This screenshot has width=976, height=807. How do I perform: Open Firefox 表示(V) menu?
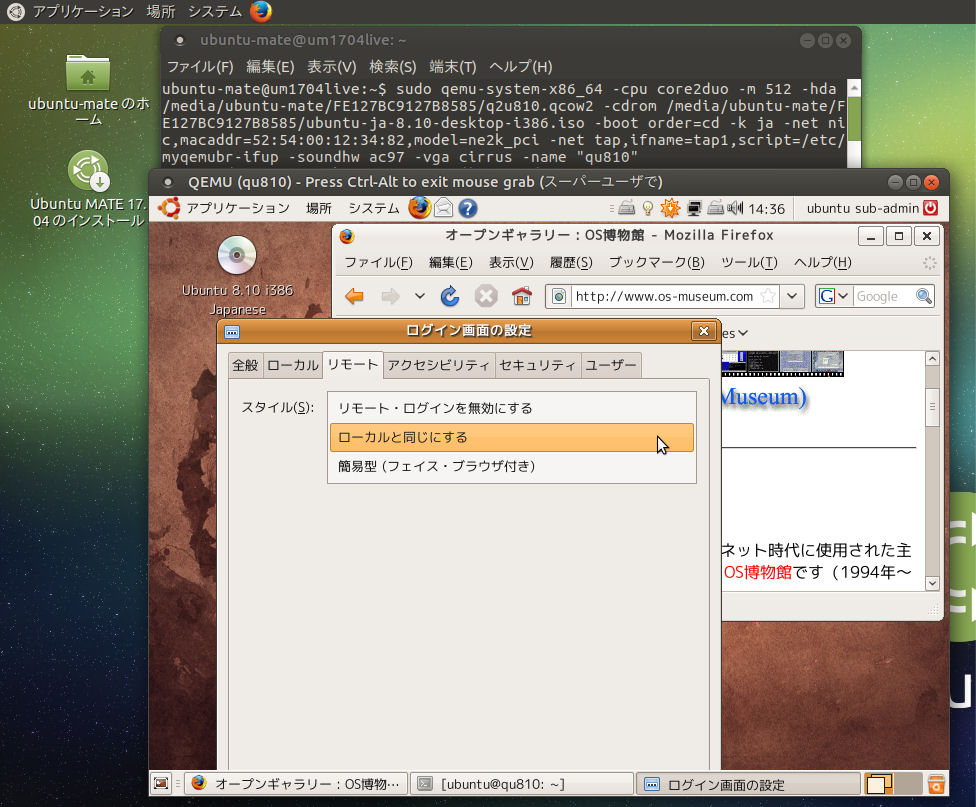[x=511, y=263]
